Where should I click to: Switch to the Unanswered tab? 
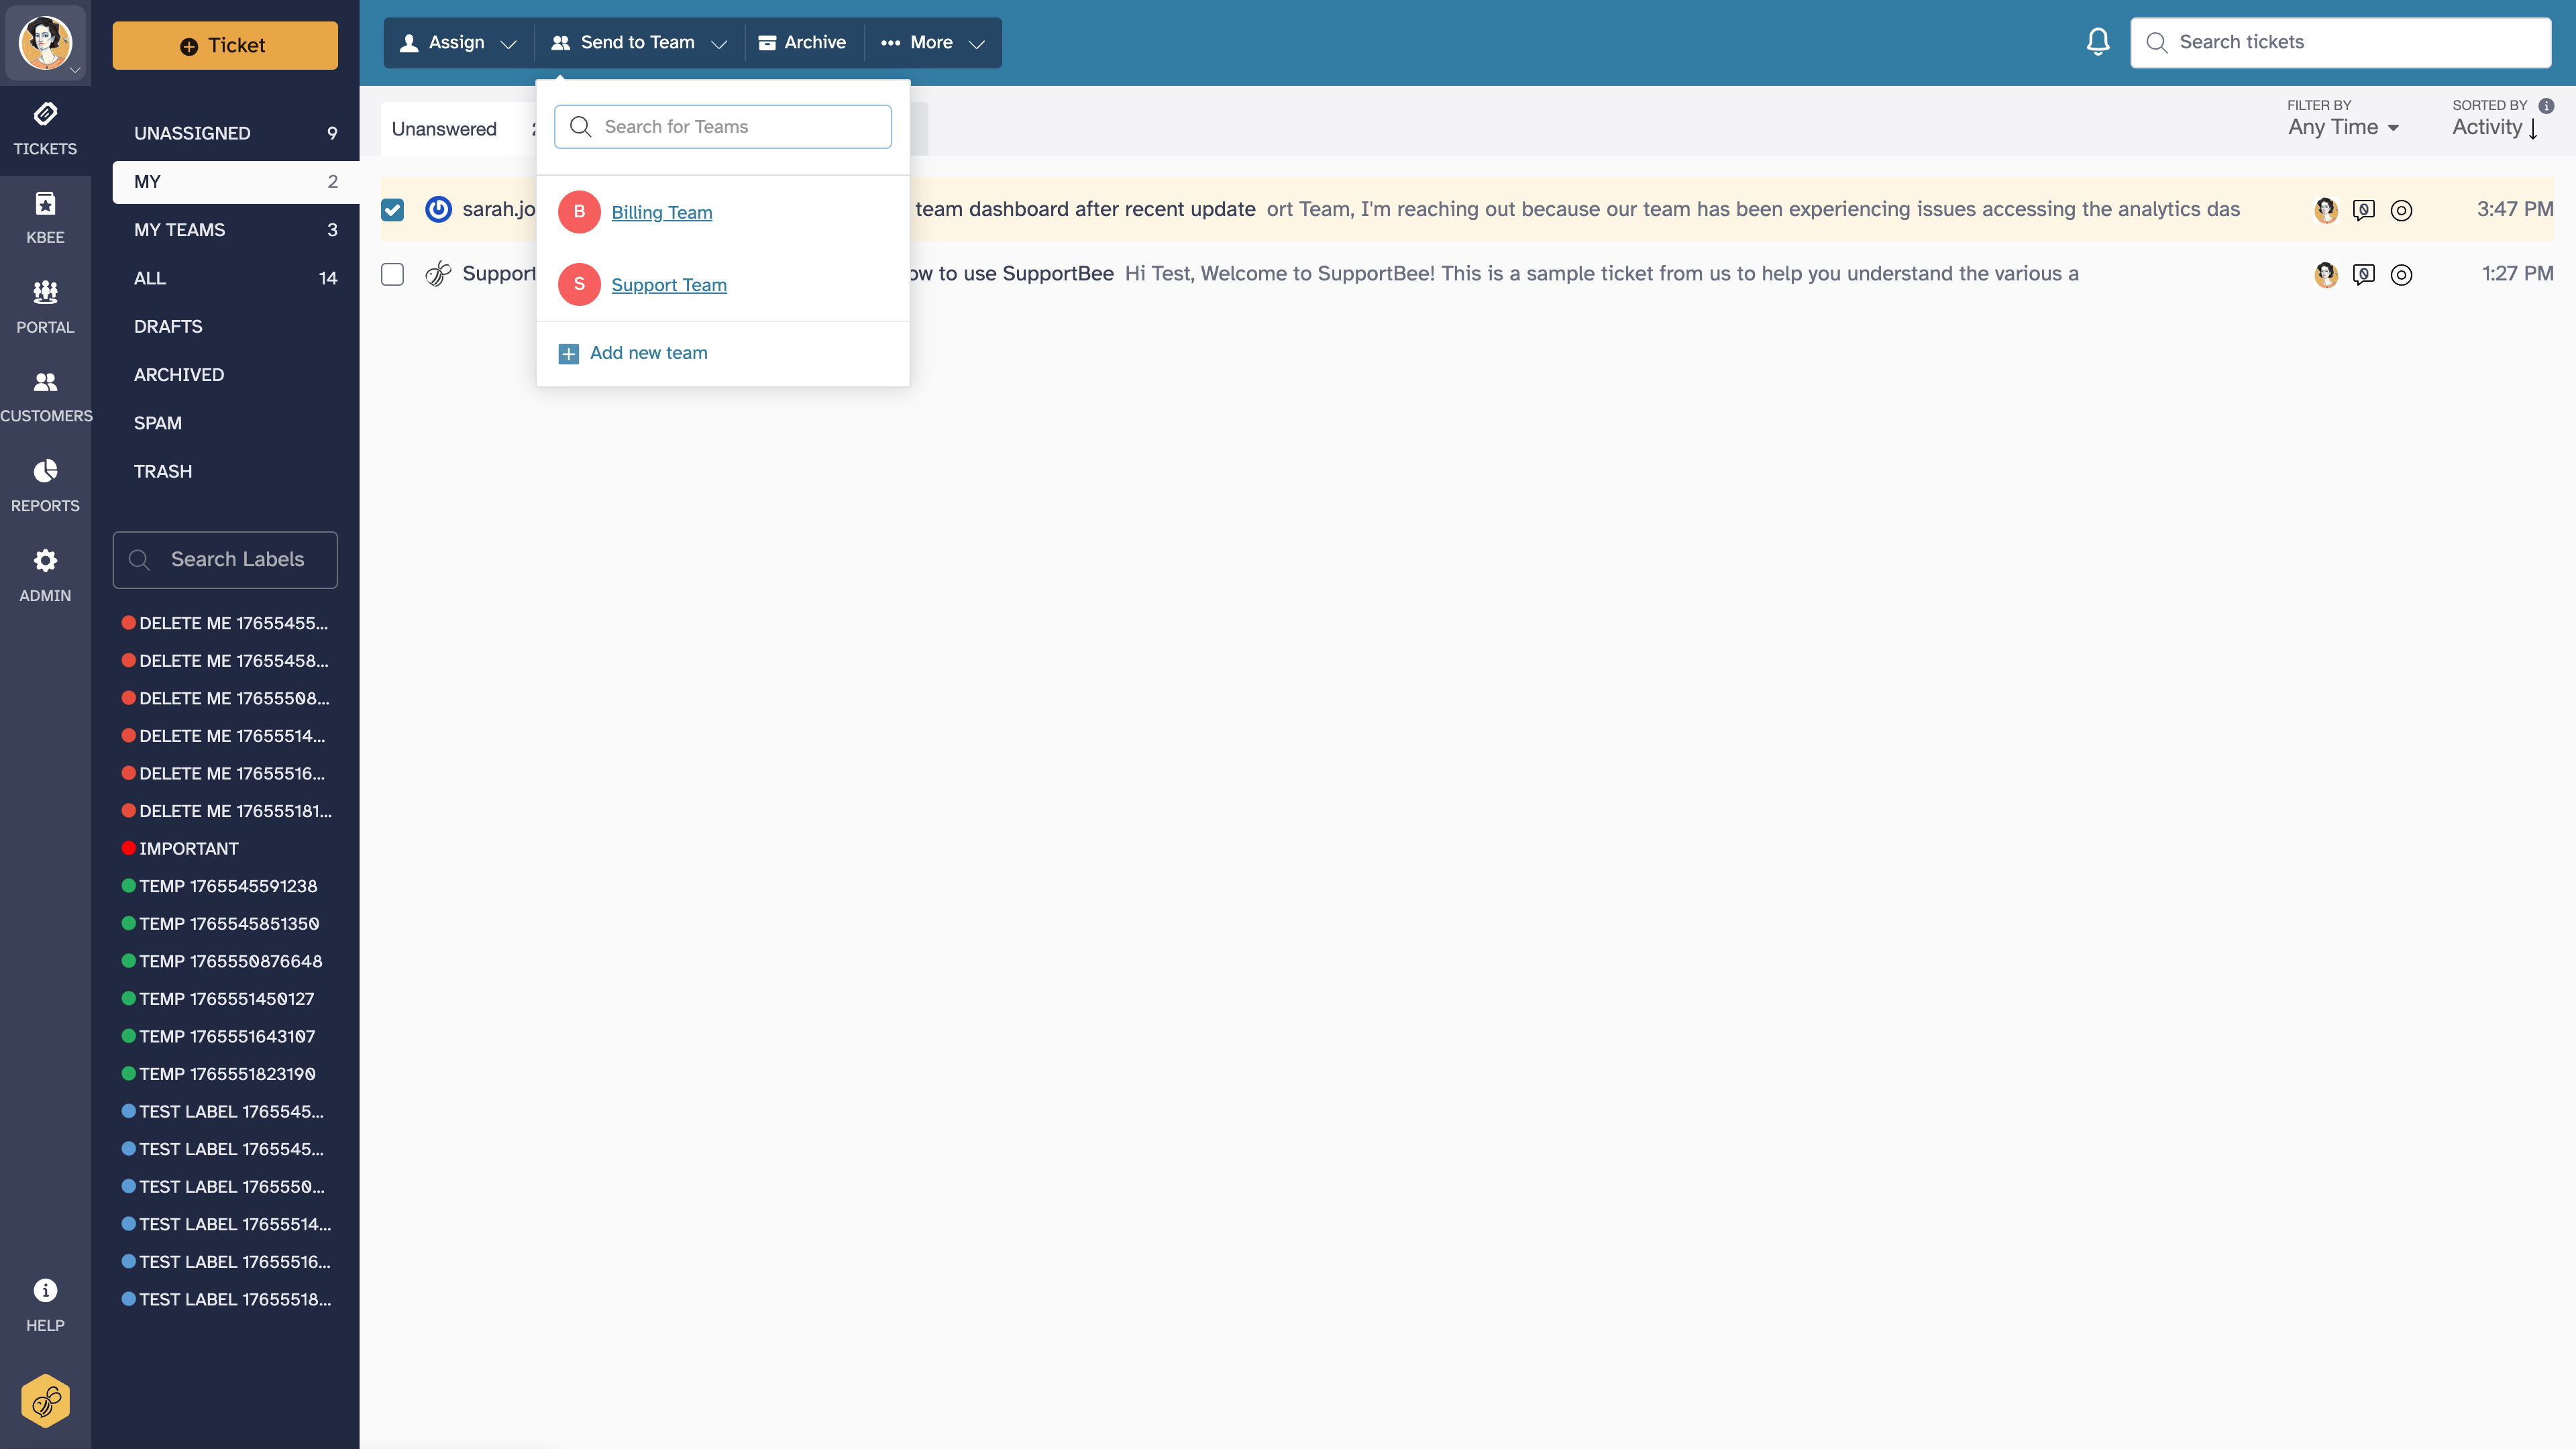(444, 128)
